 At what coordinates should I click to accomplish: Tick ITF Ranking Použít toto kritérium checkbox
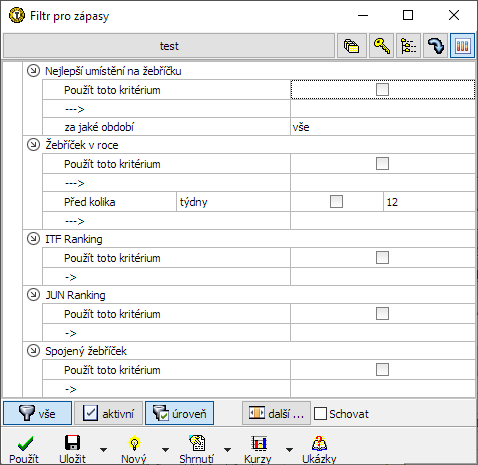coord(382,258)
